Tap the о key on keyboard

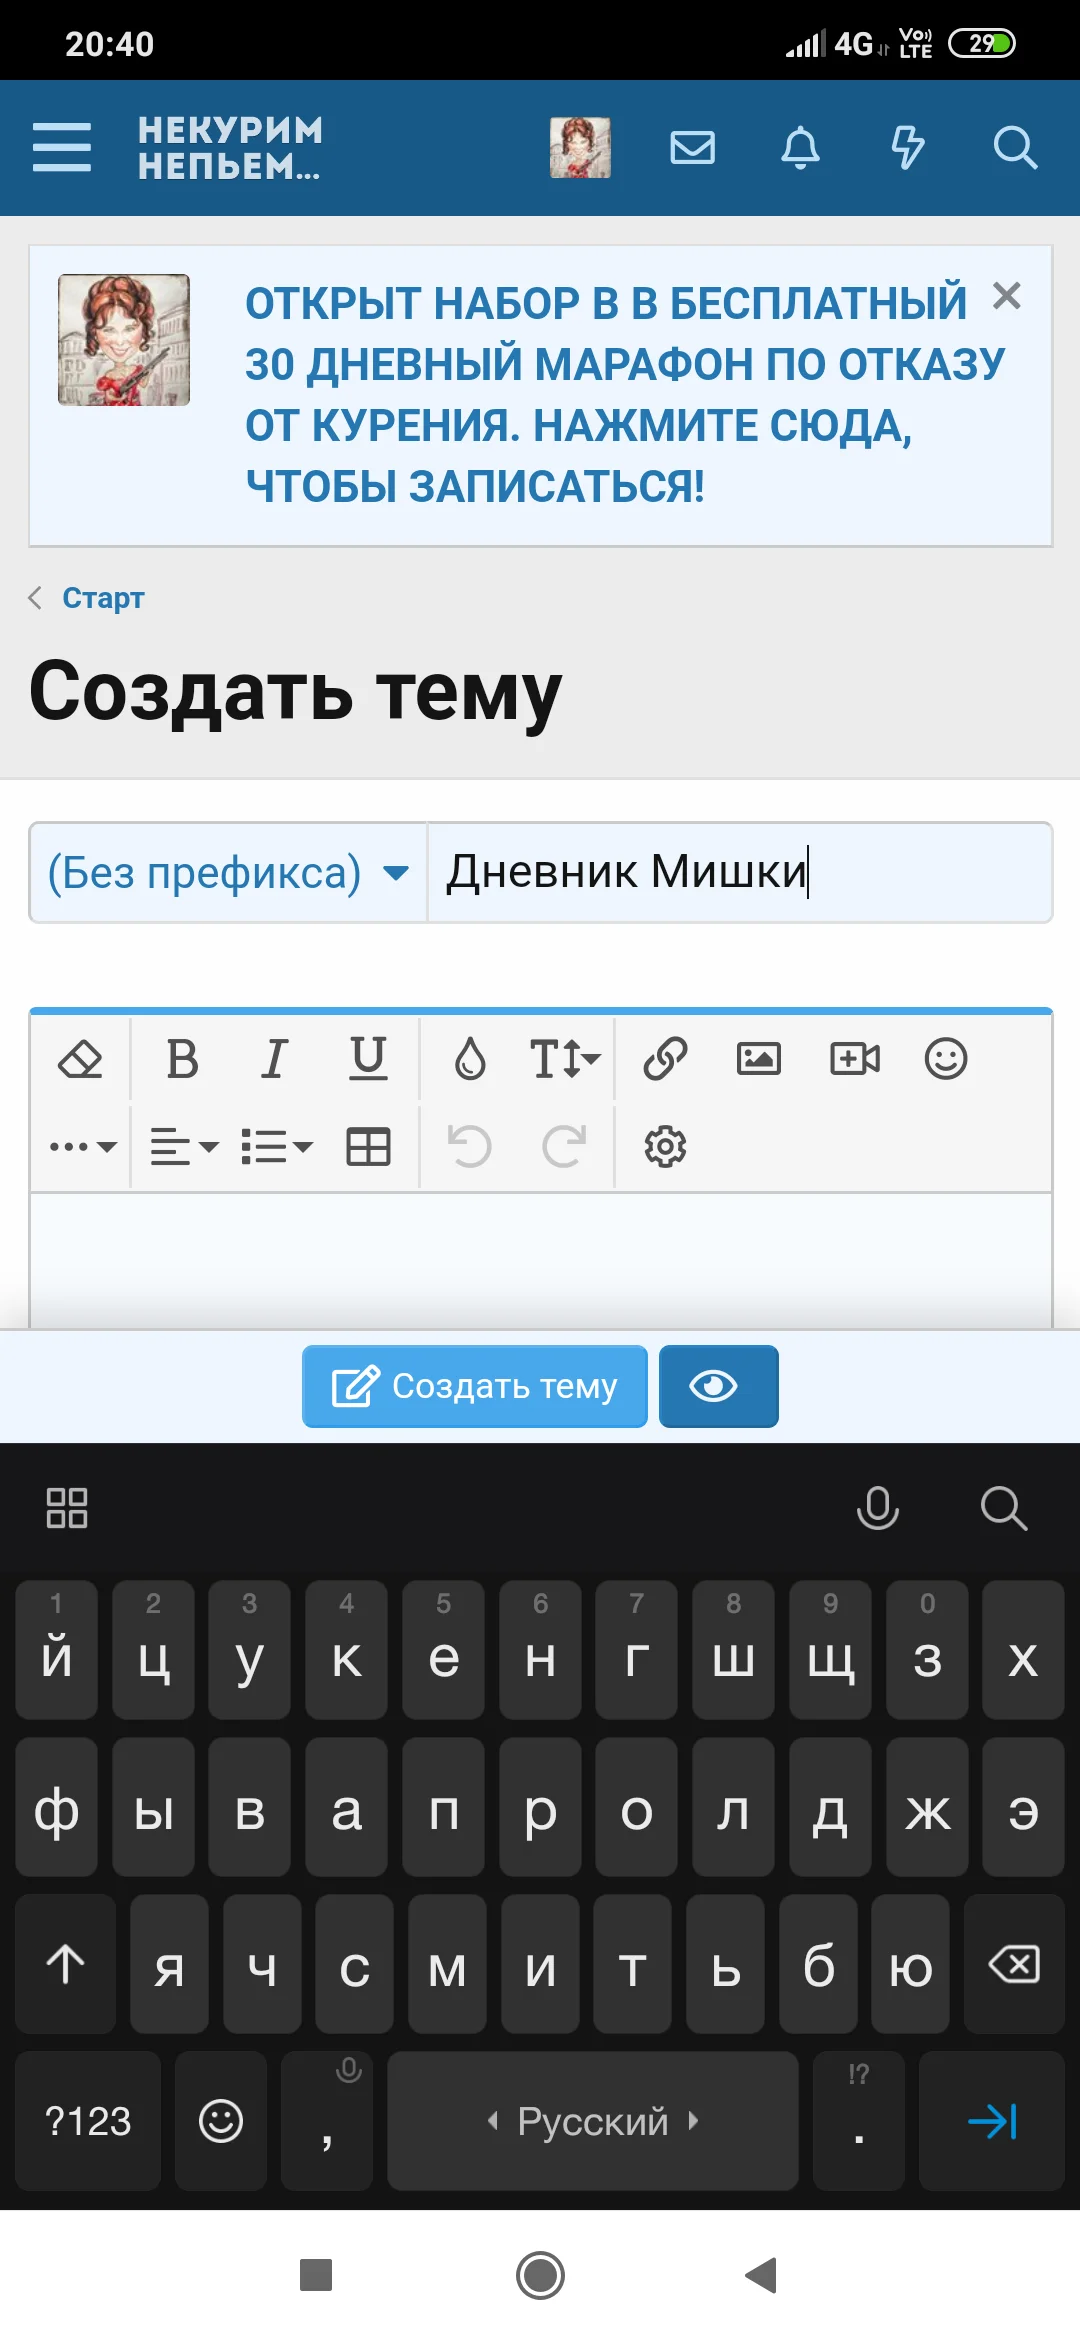[x=637, y=1807]
